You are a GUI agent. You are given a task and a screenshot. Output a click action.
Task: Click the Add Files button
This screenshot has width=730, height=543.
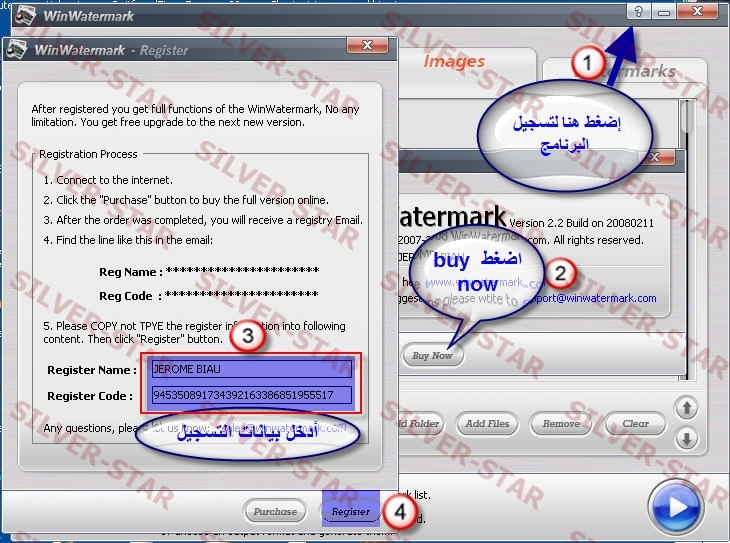(x=487, y=424)
